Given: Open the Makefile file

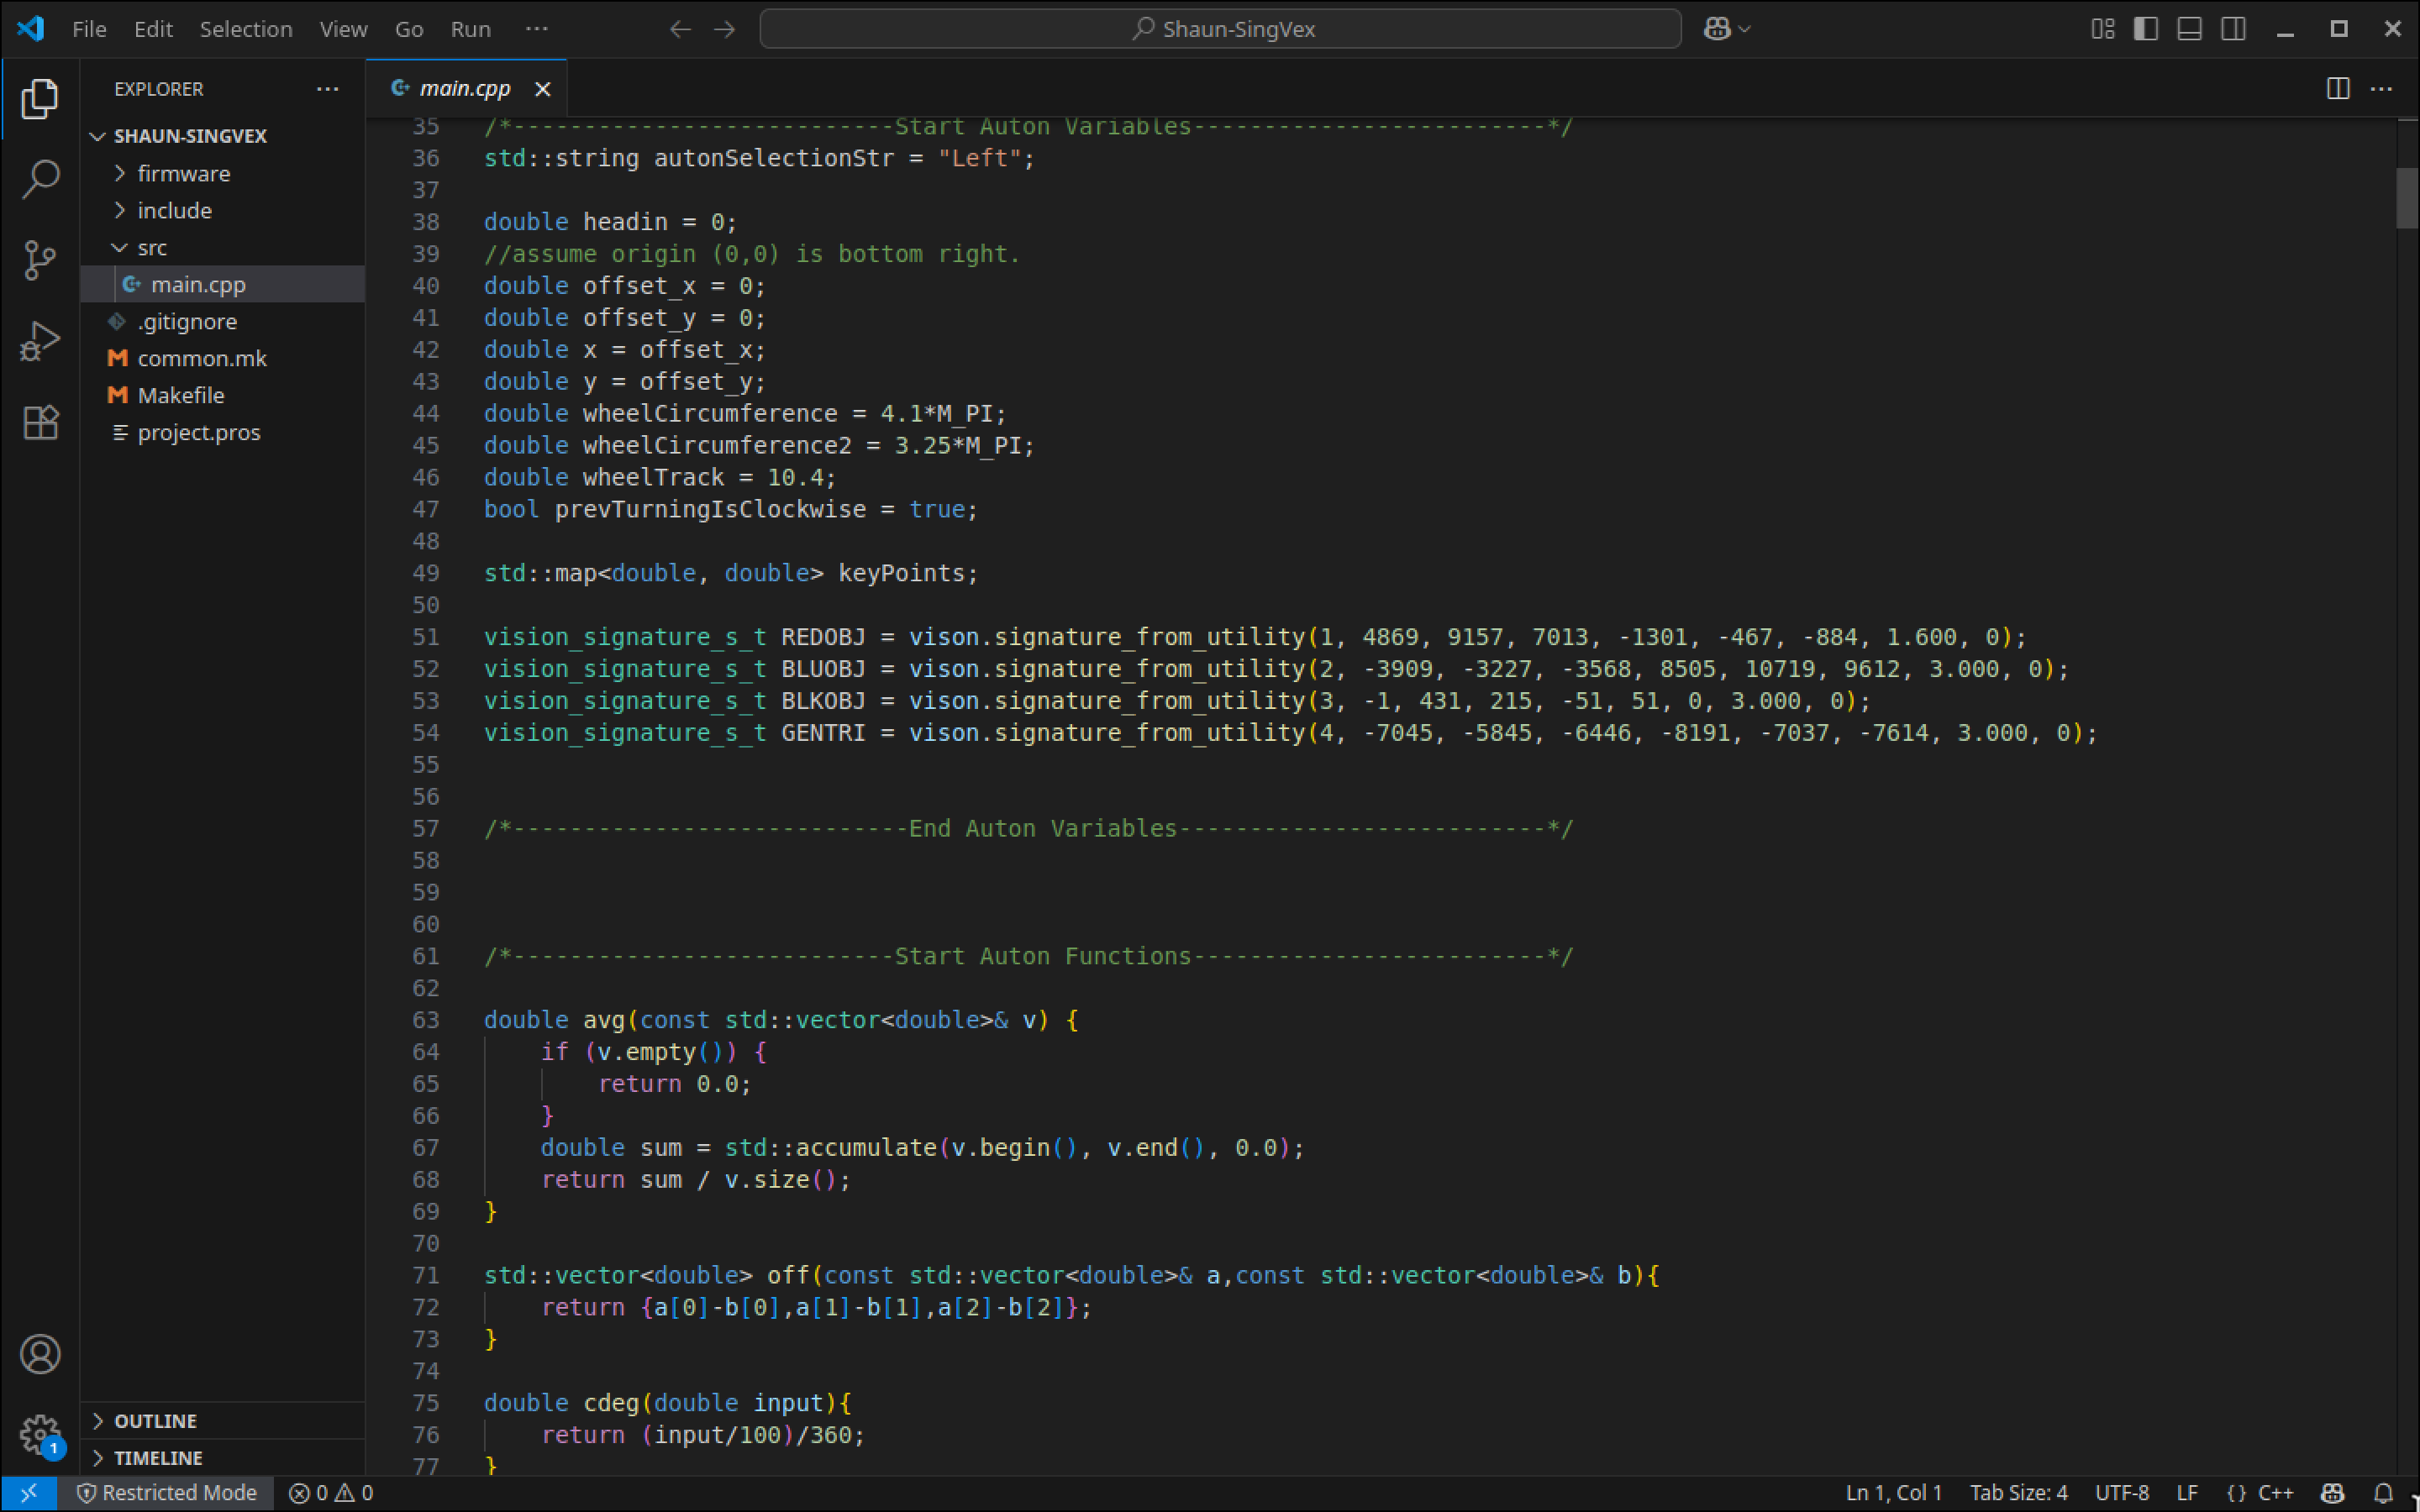Looking at the screenshot, I should click(222, 395).
